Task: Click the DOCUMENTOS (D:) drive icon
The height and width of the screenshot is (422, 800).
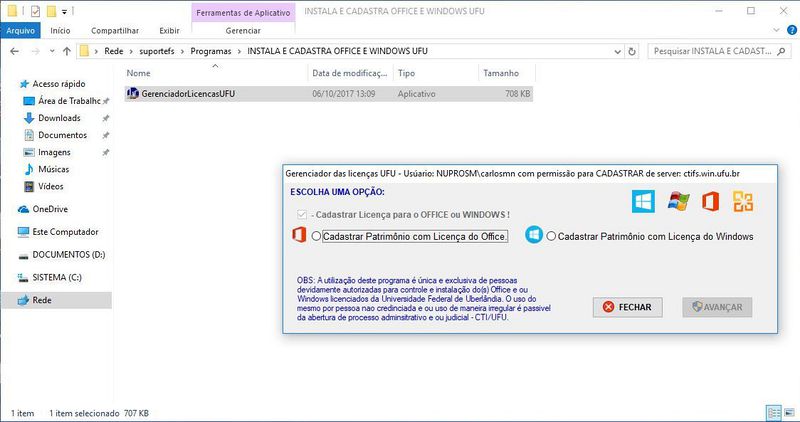Action: point(23,255)
